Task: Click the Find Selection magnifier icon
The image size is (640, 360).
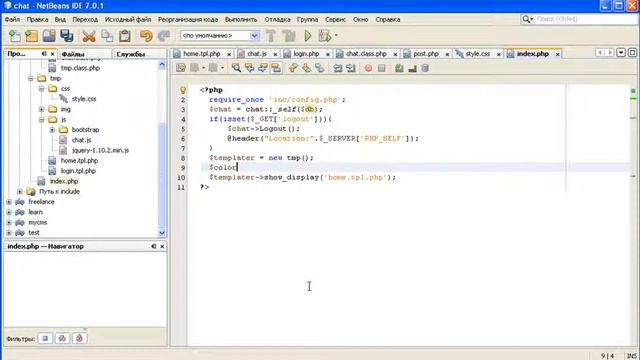Action: point(236,68)
